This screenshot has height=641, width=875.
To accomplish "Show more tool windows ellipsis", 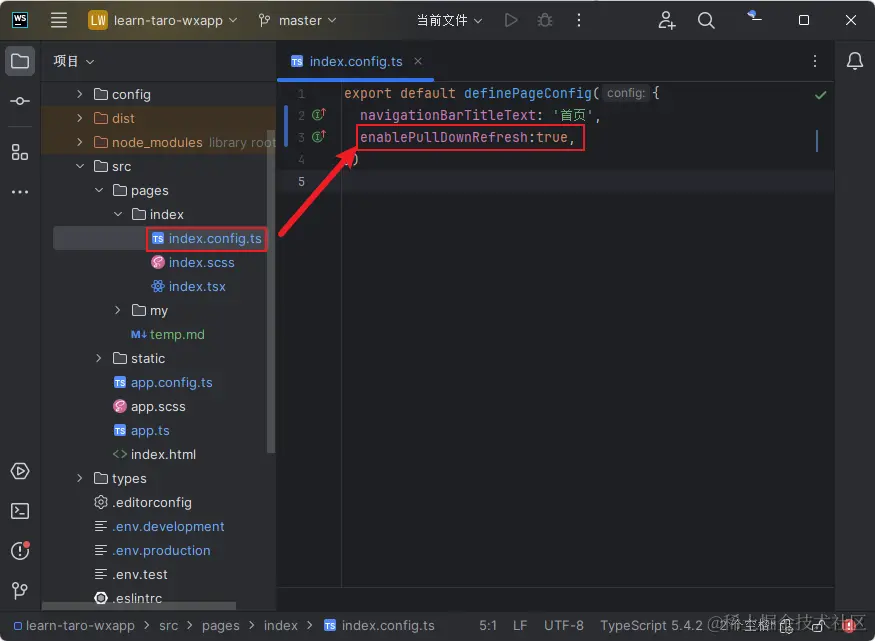I will click(x=20, y=192).
